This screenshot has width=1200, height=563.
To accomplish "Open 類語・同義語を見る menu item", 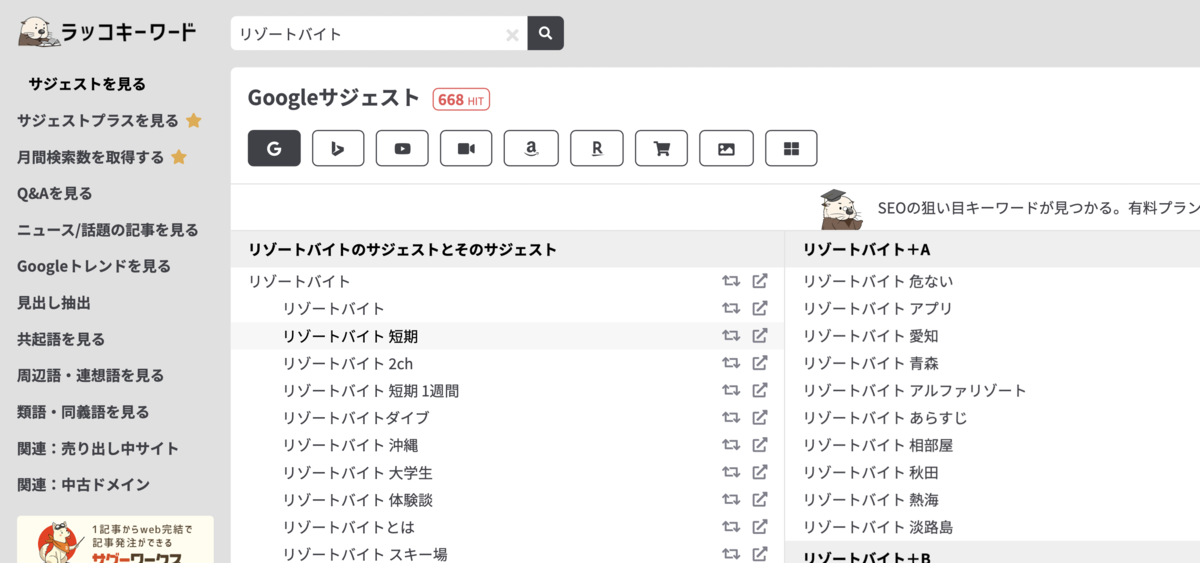I will (83, 412).
